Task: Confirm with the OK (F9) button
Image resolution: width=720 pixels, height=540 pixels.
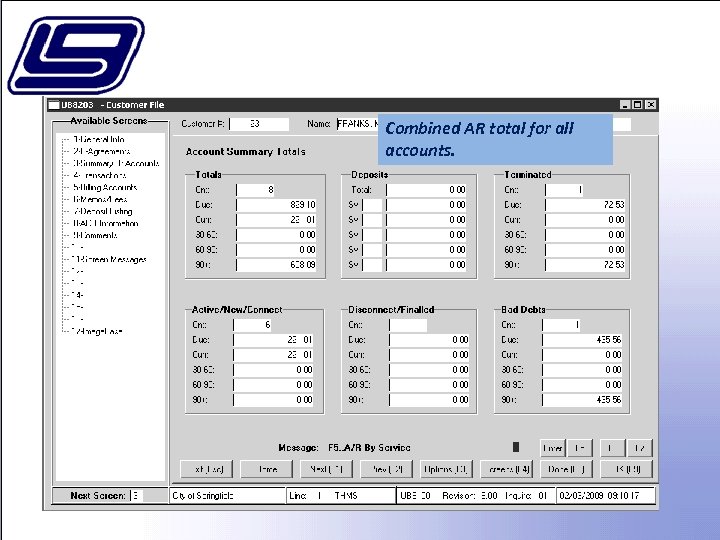Action: pos(627,469)
